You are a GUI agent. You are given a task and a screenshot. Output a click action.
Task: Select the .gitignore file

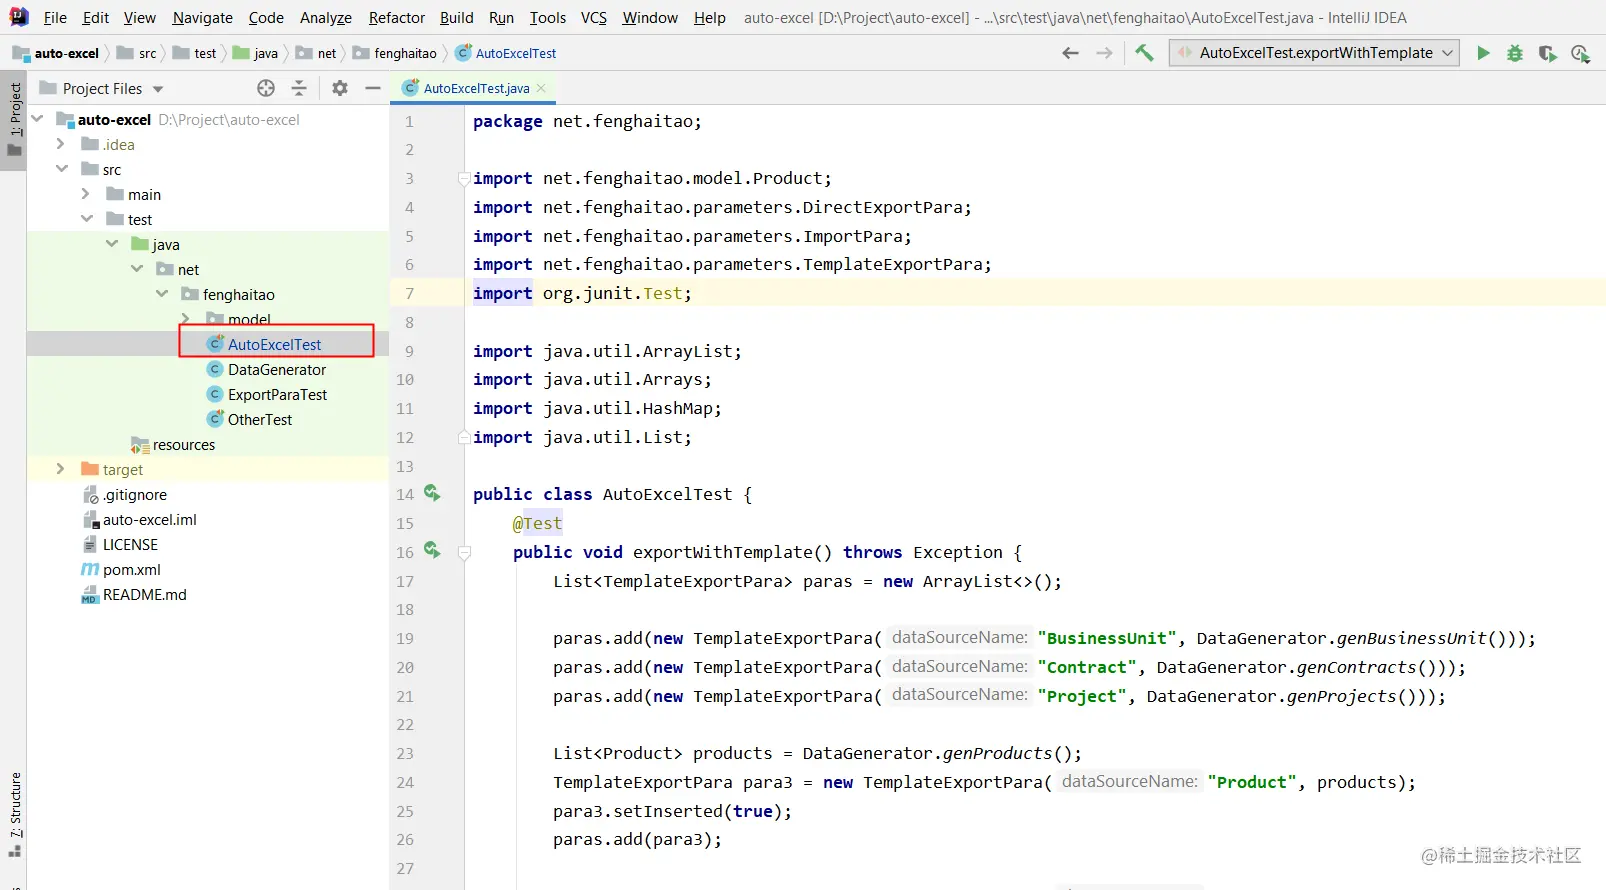(134, 494)
